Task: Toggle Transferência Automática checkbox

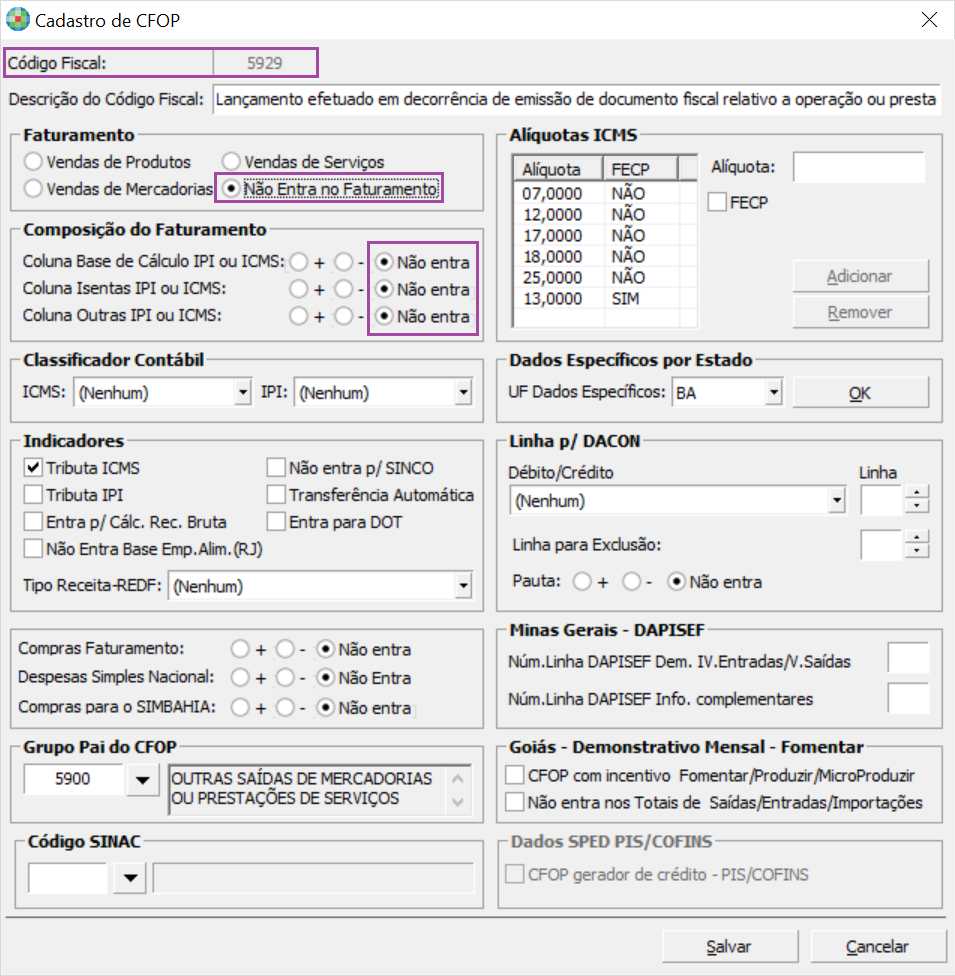Action: (x=276, y=495)
